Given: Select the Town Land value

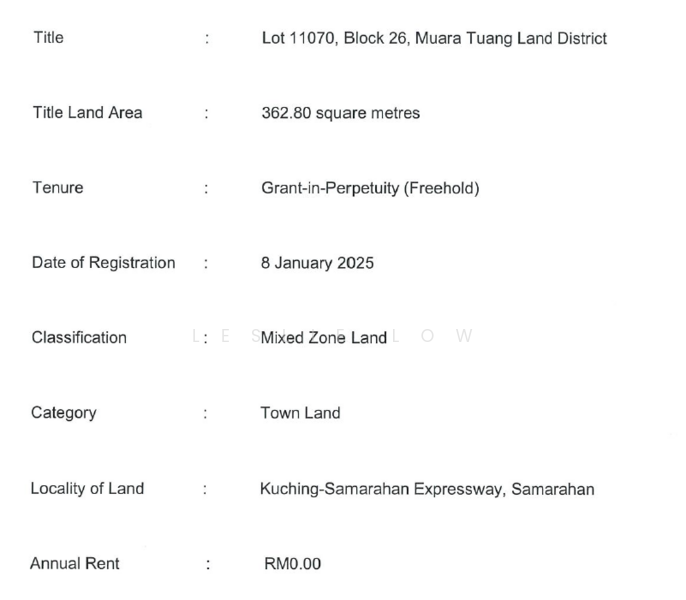Looking at the screenshot, I should pos(300,413).
